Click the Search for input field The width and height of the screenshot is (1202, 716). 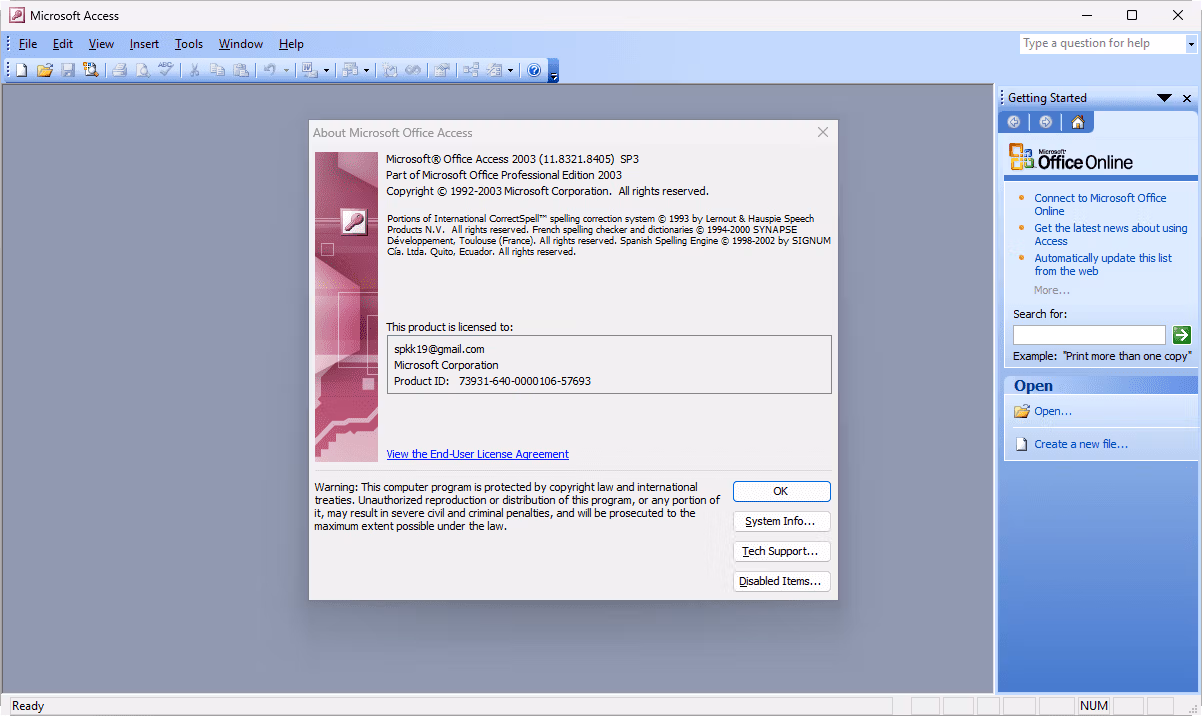1089,335
